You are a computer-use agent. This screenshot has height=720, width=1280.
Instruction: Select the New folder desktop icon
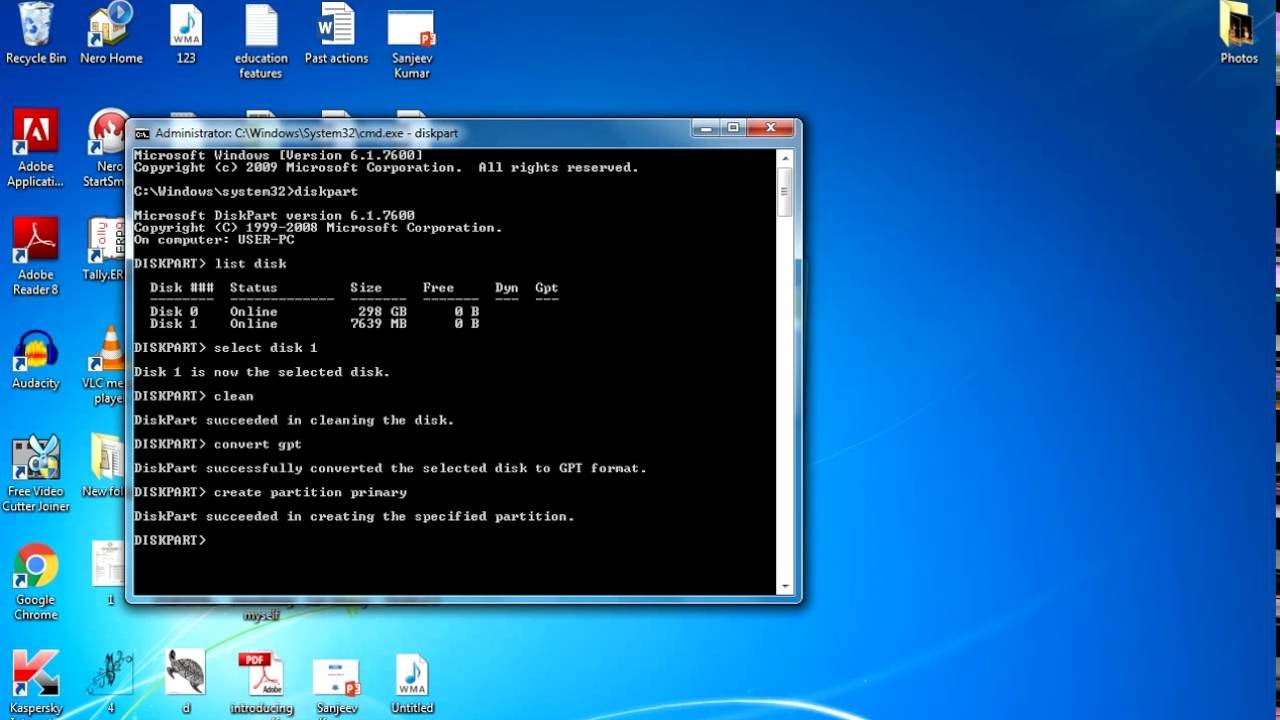[104, 466]
